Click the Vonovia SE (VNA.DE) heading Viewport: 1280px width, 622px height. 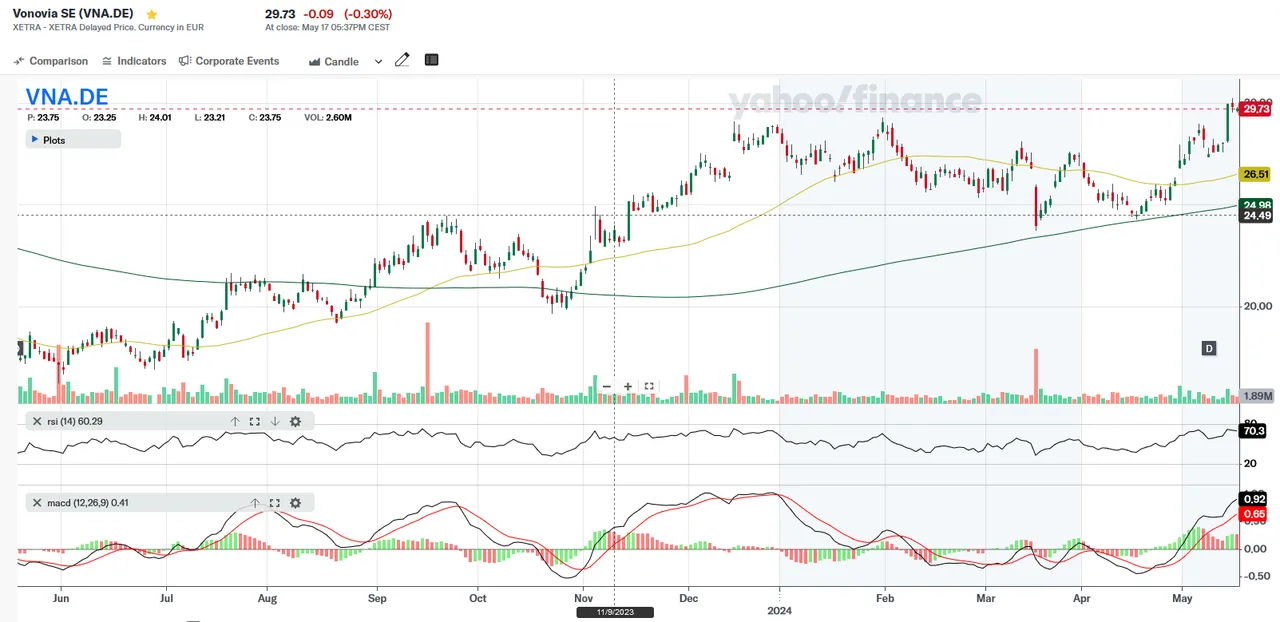pos(75,14)
